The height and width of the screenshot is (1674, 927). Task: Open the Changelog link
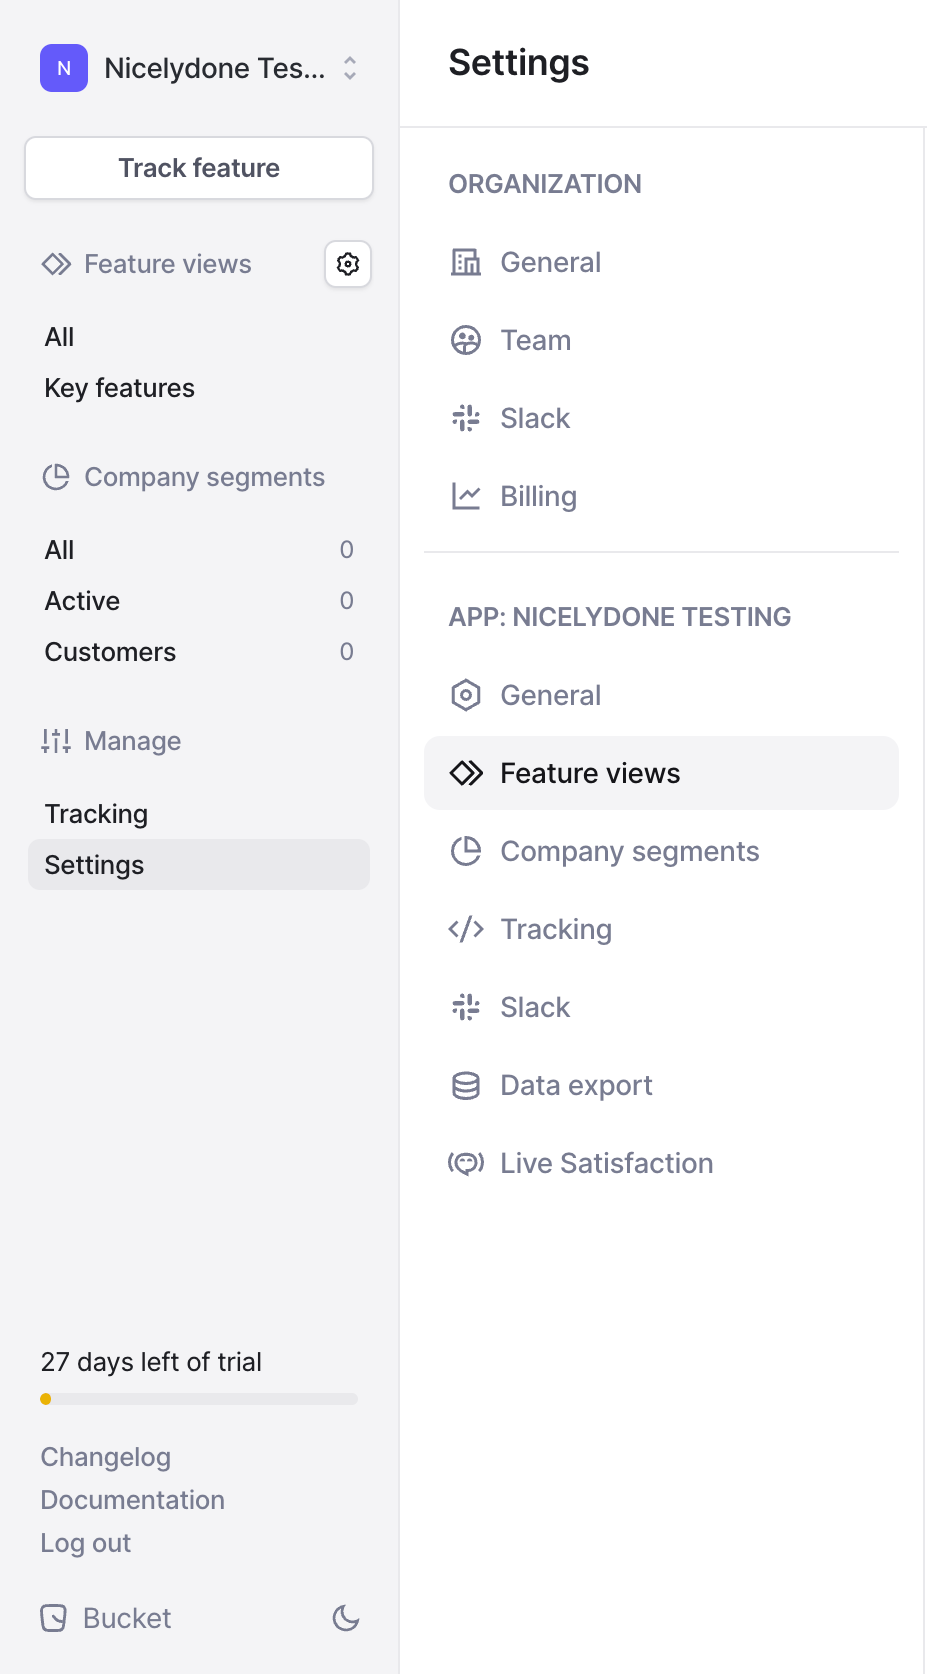[x=106, y=1457]
